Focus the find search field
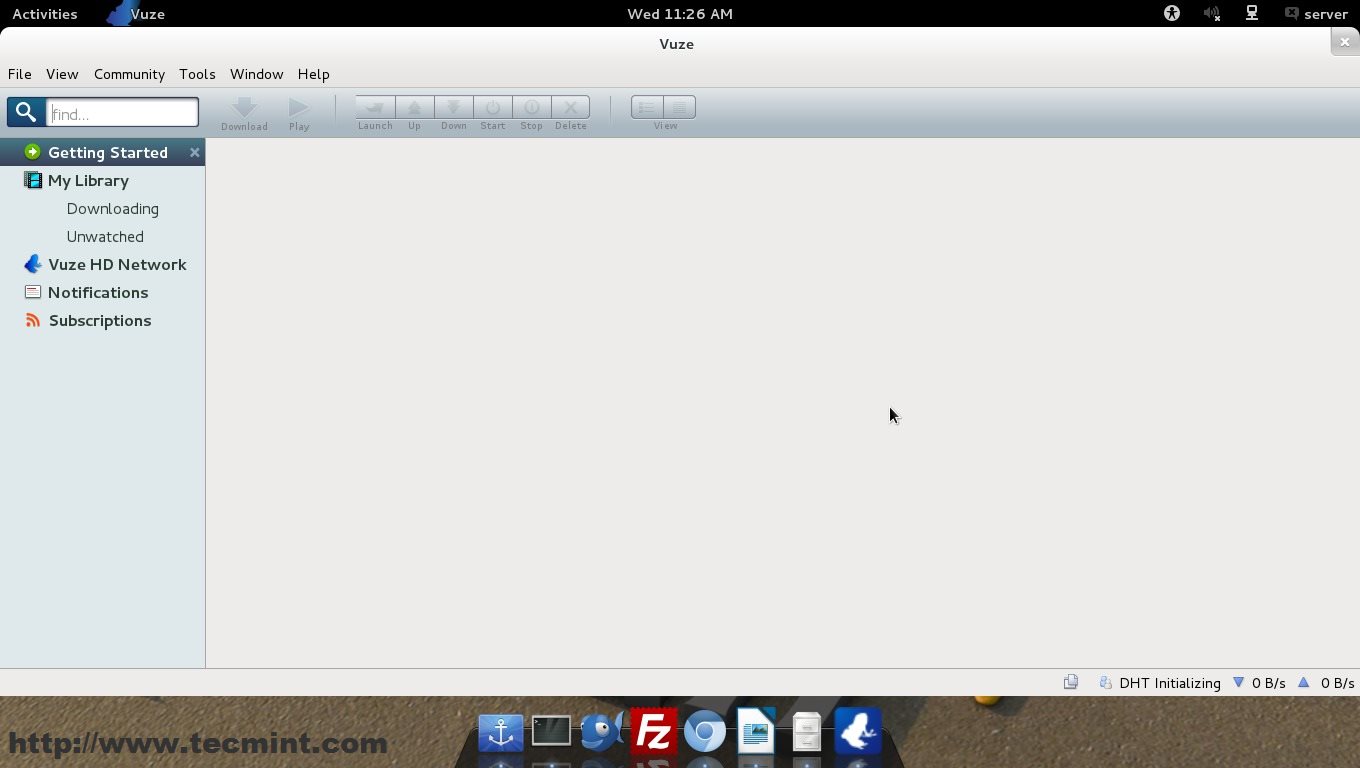Screen dimensions: 1360x768 122,112
